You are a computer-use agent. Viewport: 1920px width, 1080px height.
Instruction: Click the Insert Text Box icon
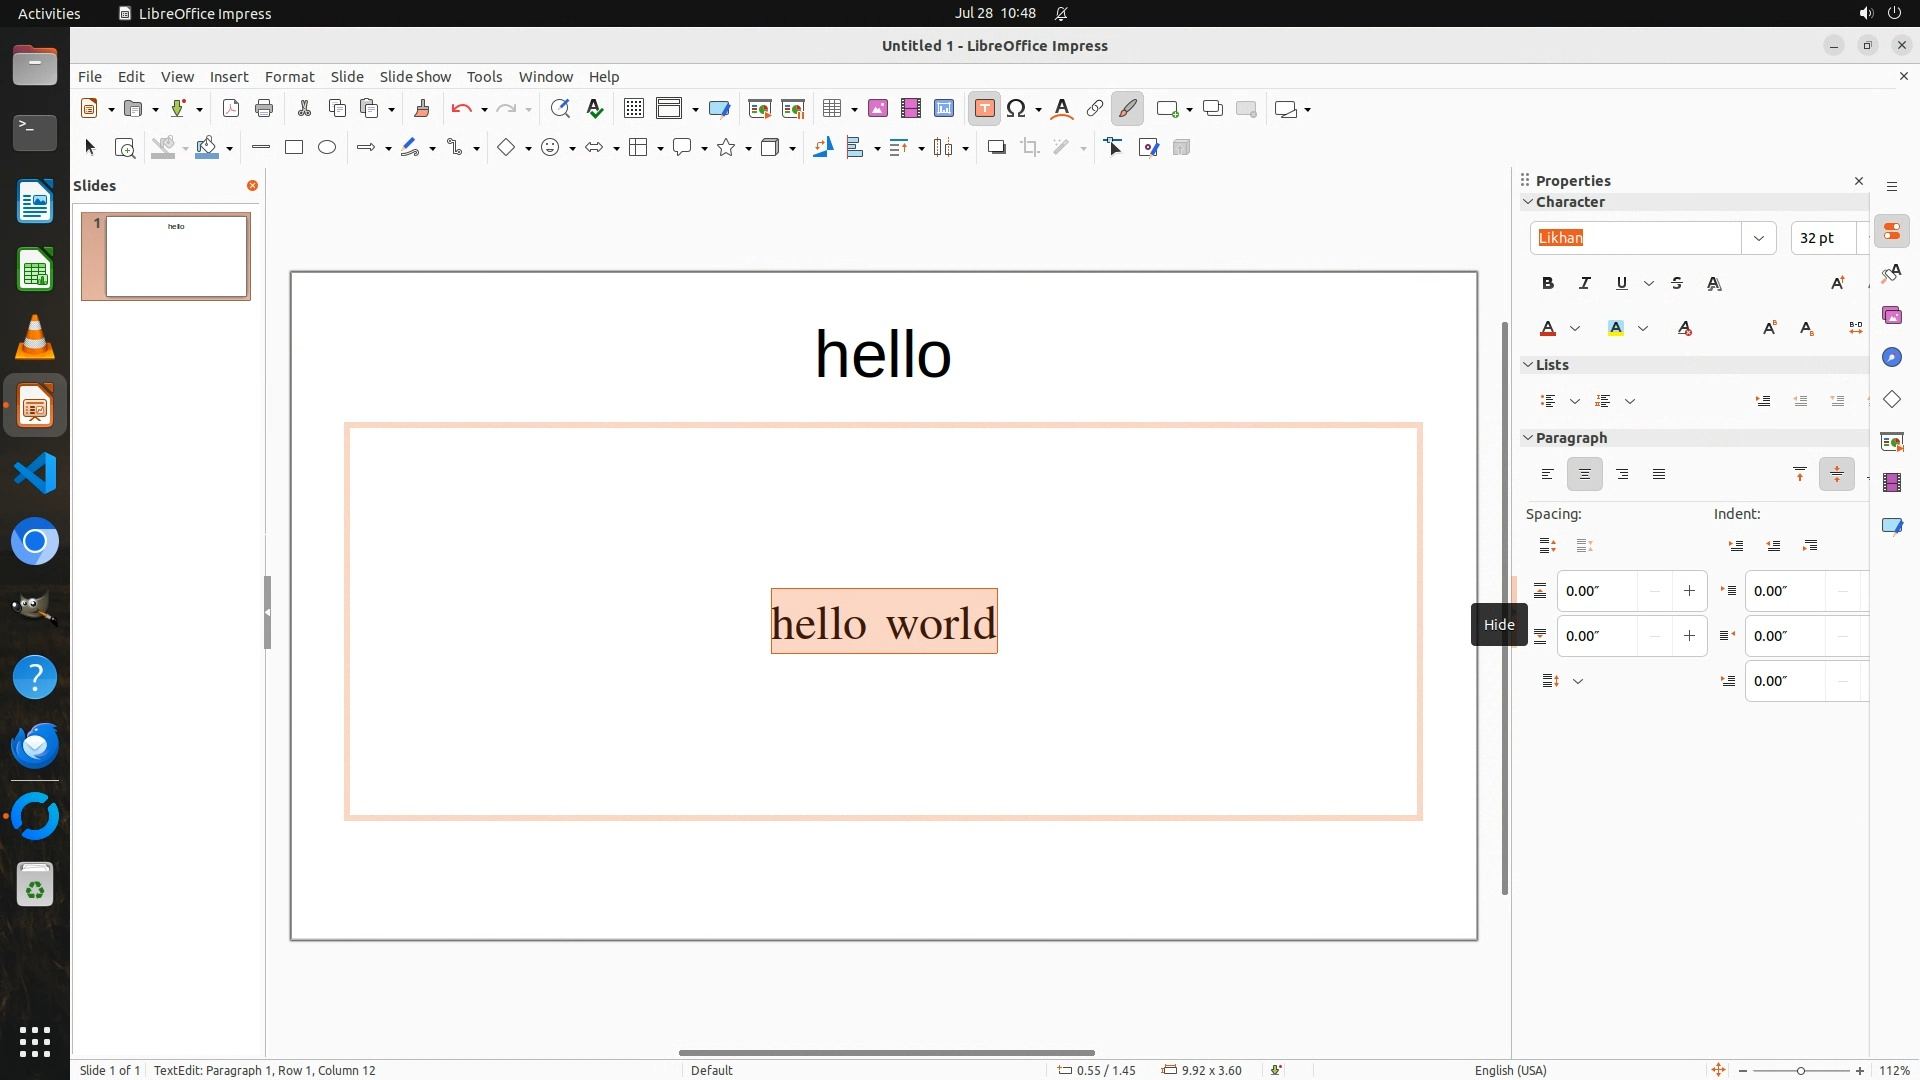click(x=984, y=109)
